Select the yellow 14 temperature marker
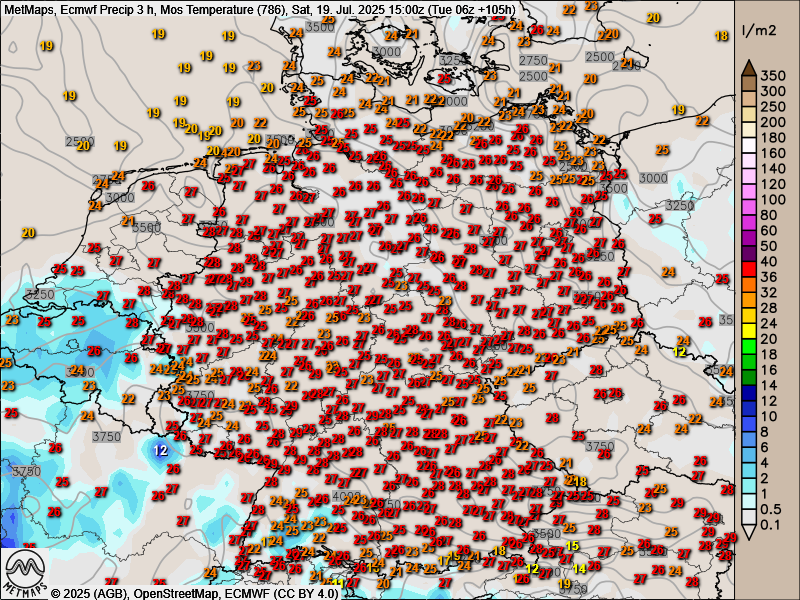Viewport: 800px width, 600px height. (x=579, y=569)
